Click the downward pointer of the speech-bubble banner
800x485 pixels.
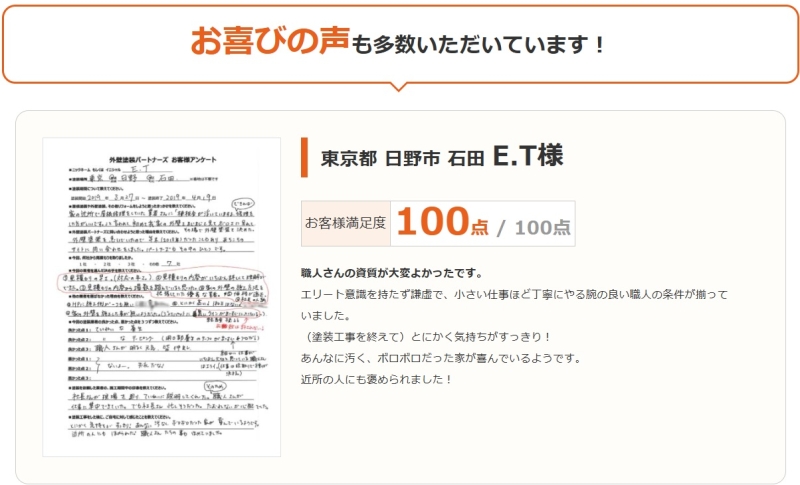pos(399,86)
